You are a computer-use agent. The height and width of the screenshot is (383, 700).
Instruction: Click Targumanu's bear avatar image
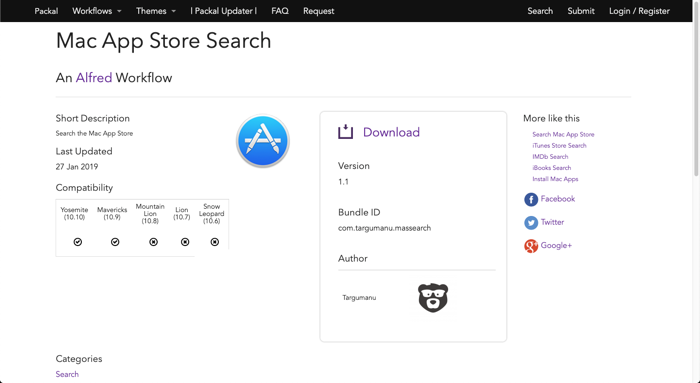[x=433, y=298]
